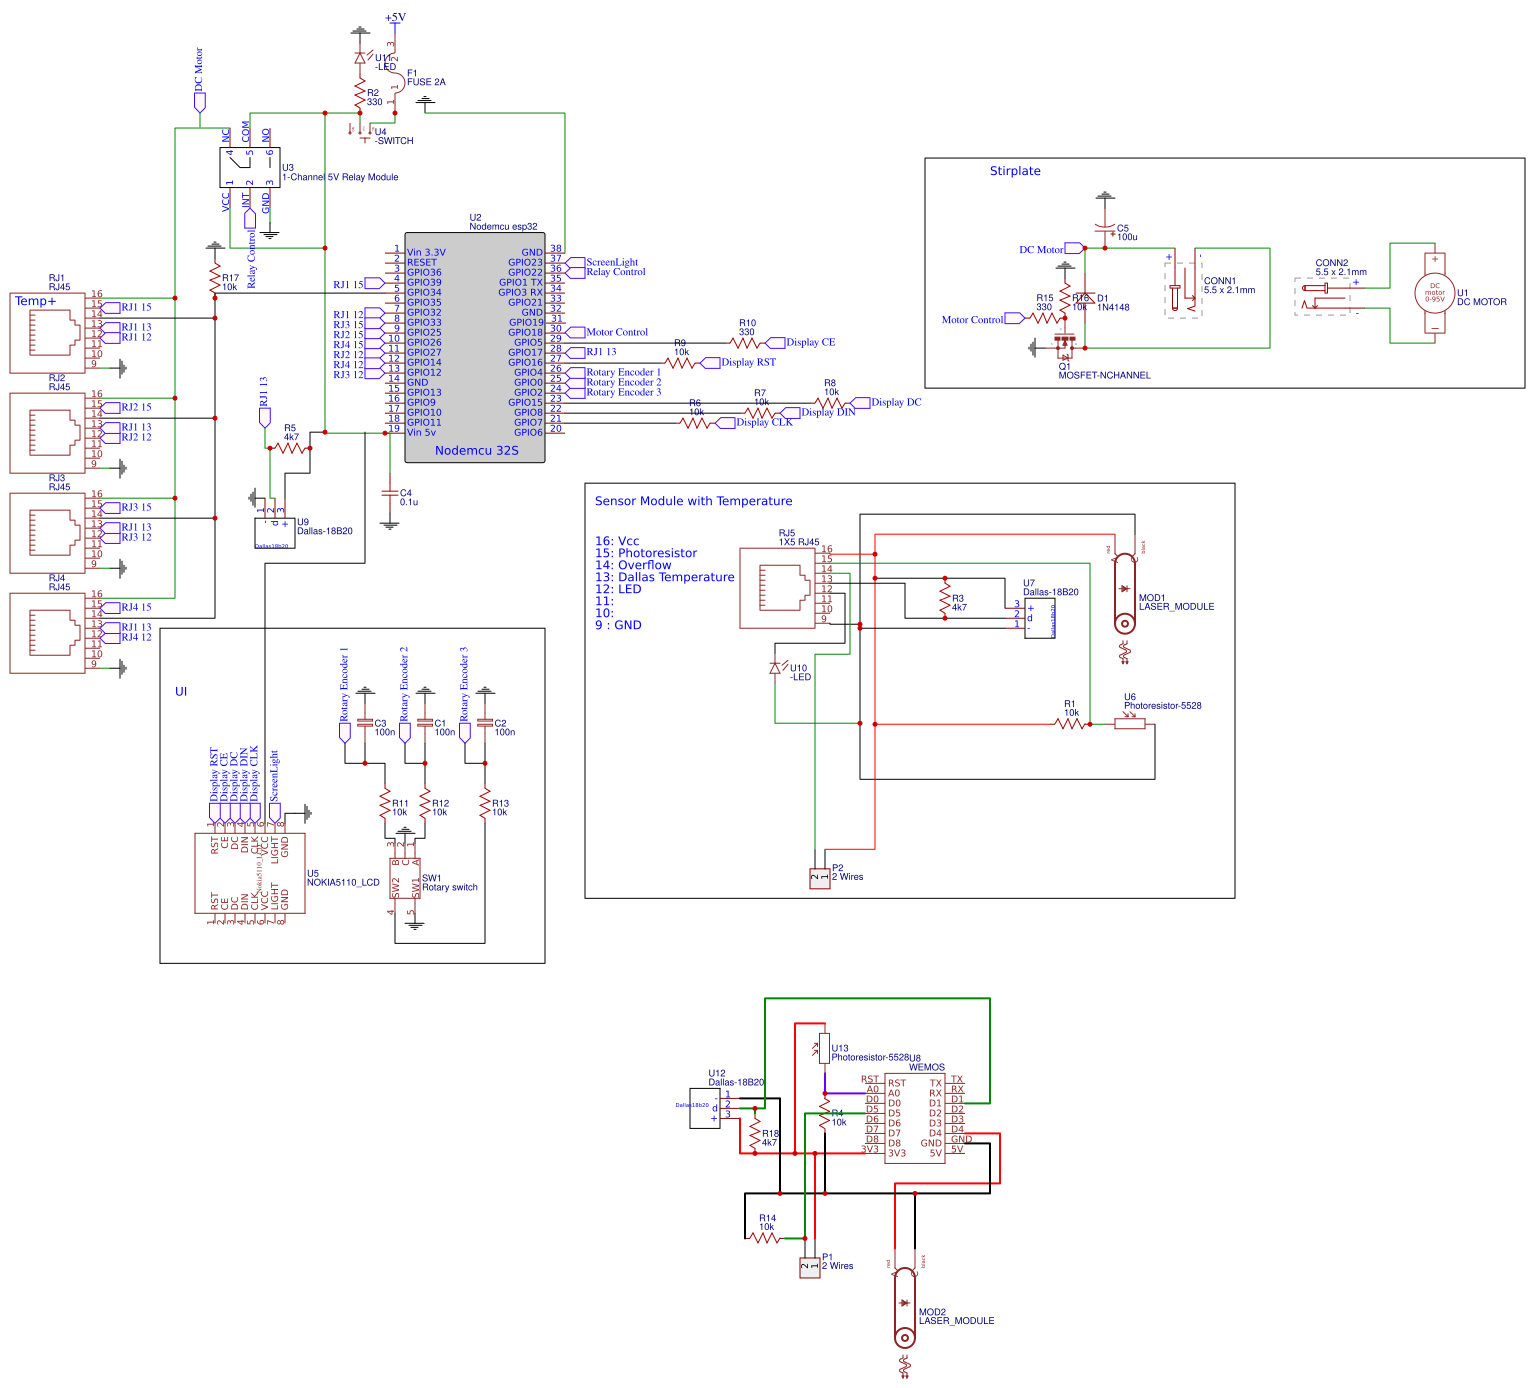Screen dimensions: 1535x1388
Task: Select the 1N4148 diode D1 symbol
Action: coord(1085,300)
